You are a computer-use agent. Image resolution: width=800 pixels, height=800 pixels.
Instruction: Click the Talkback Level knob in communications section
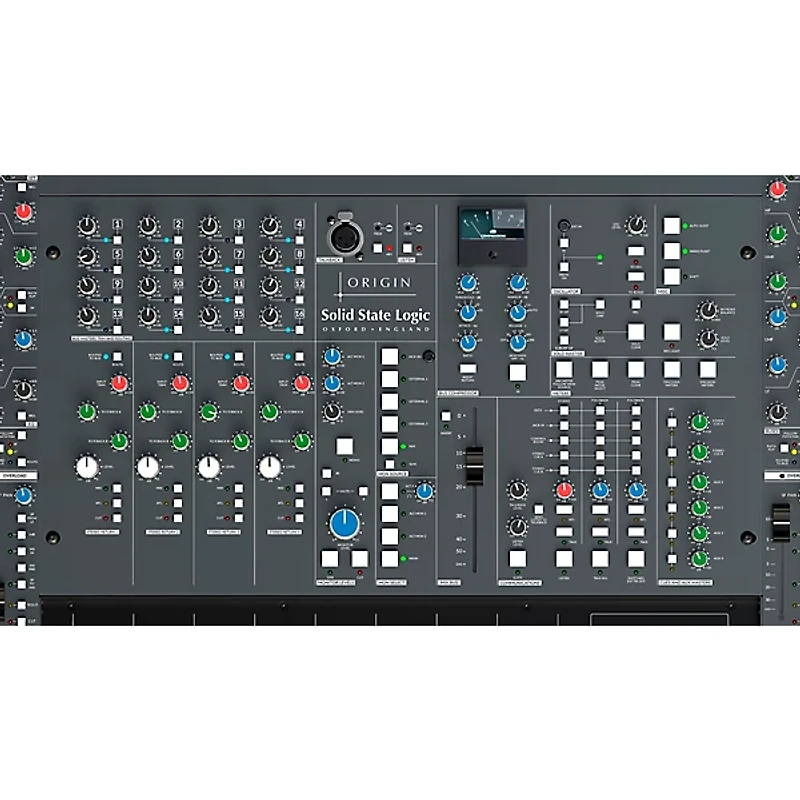pos(517,491)
